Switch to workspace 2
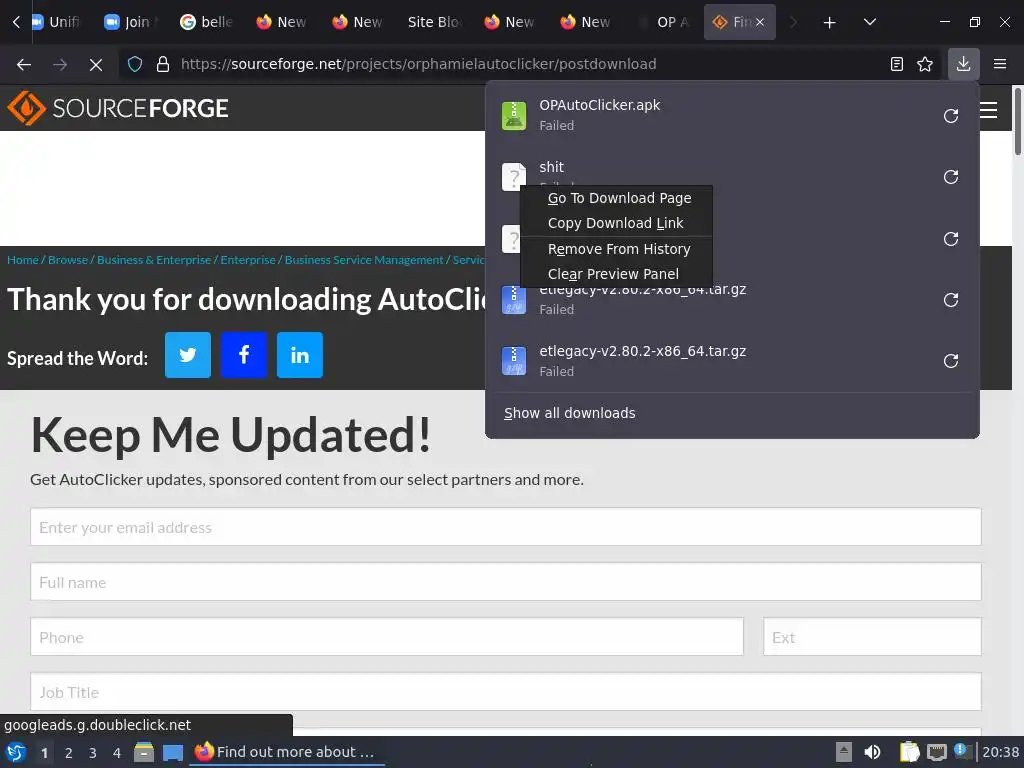 click(69, 753)
